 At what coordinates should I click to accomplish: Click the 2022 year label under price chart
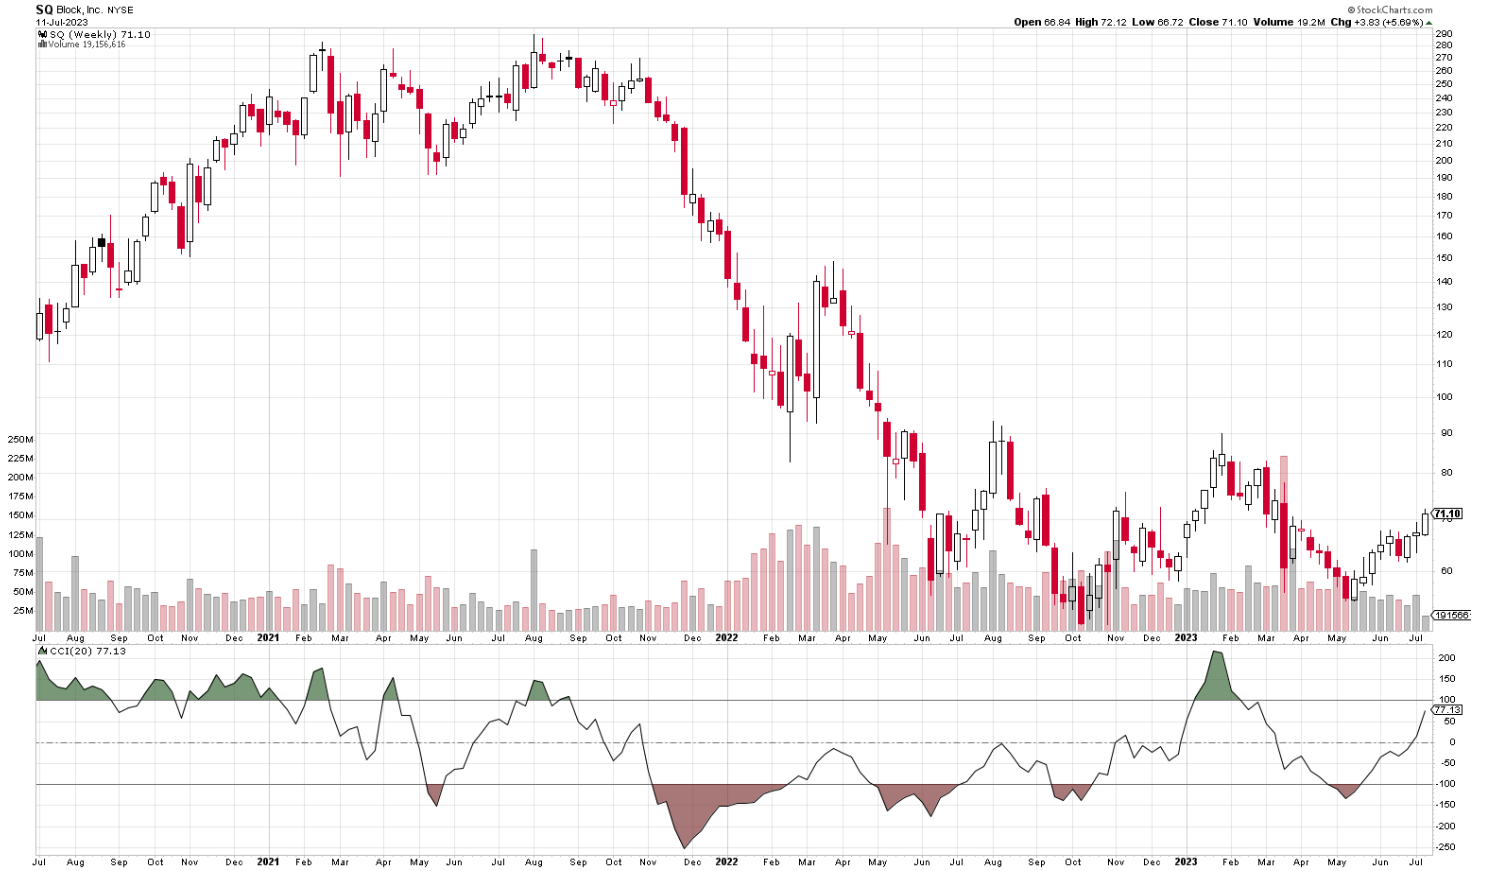[727, 637]
